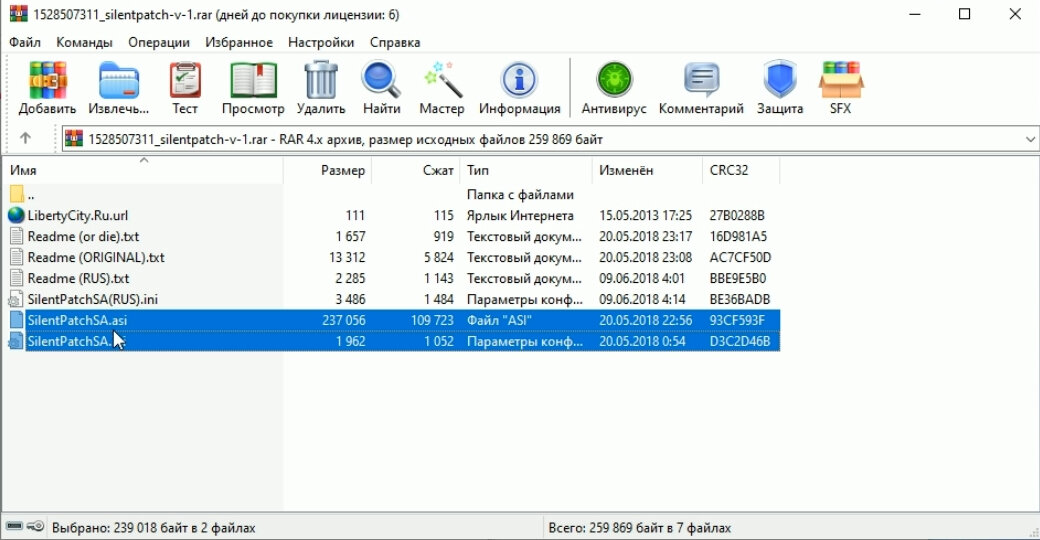Maximize the WinRAR window
1040x540 pixels.
tap(964, 14)
